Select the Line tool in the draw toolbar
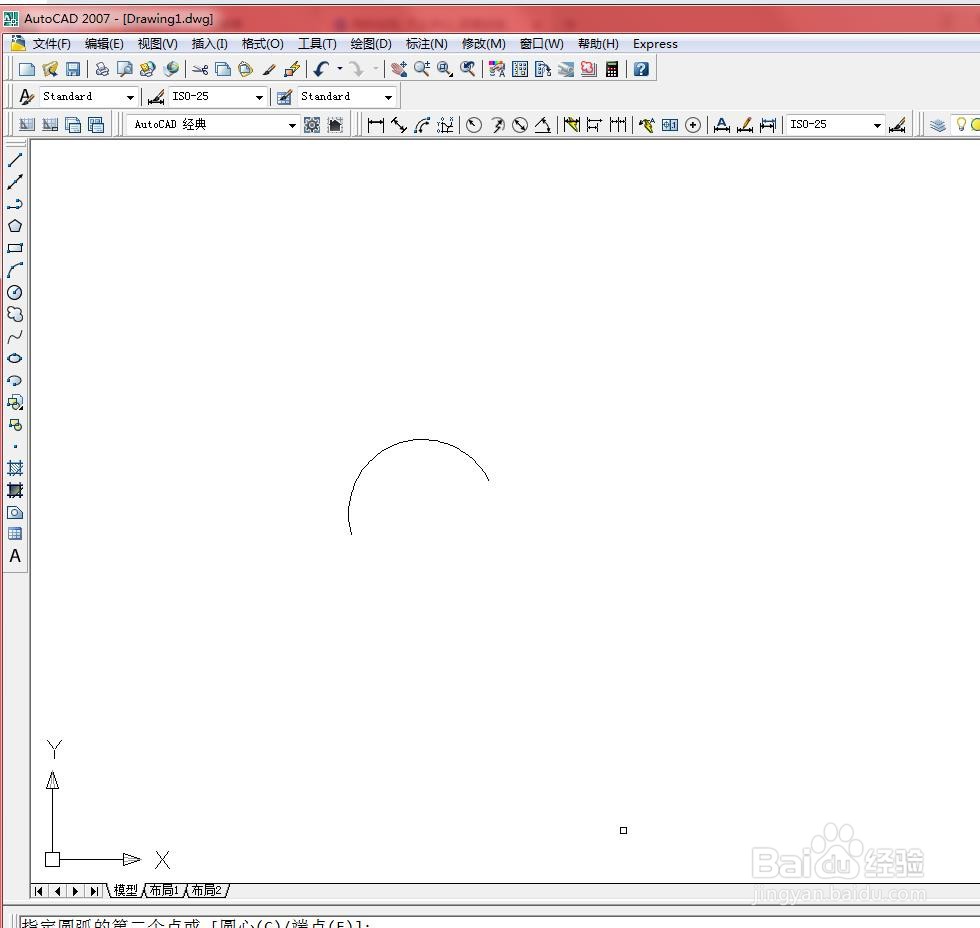This screenshot has width=980, height=928. [x=15, y=160]
